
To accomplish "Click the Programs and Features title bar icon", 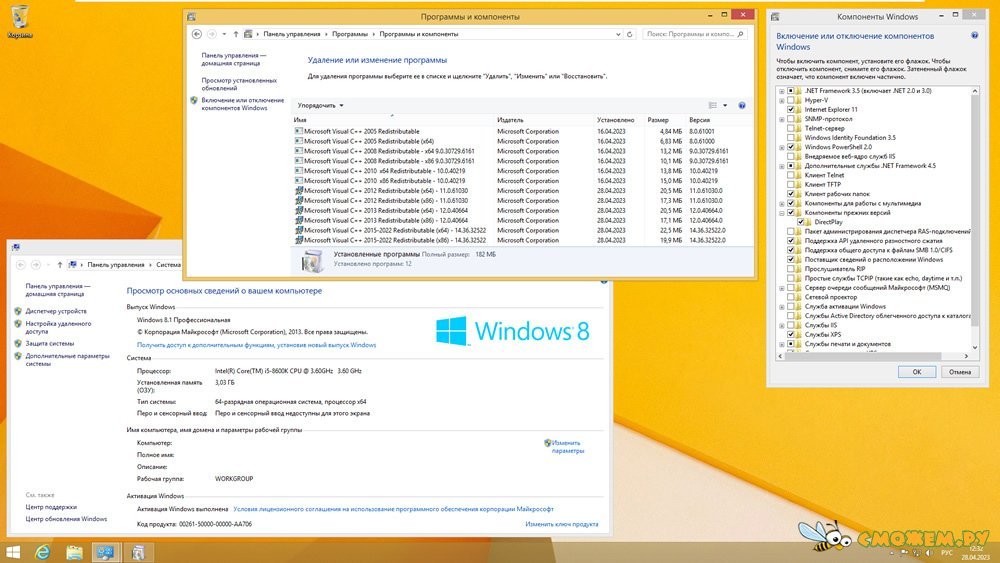I will point(191,17).
